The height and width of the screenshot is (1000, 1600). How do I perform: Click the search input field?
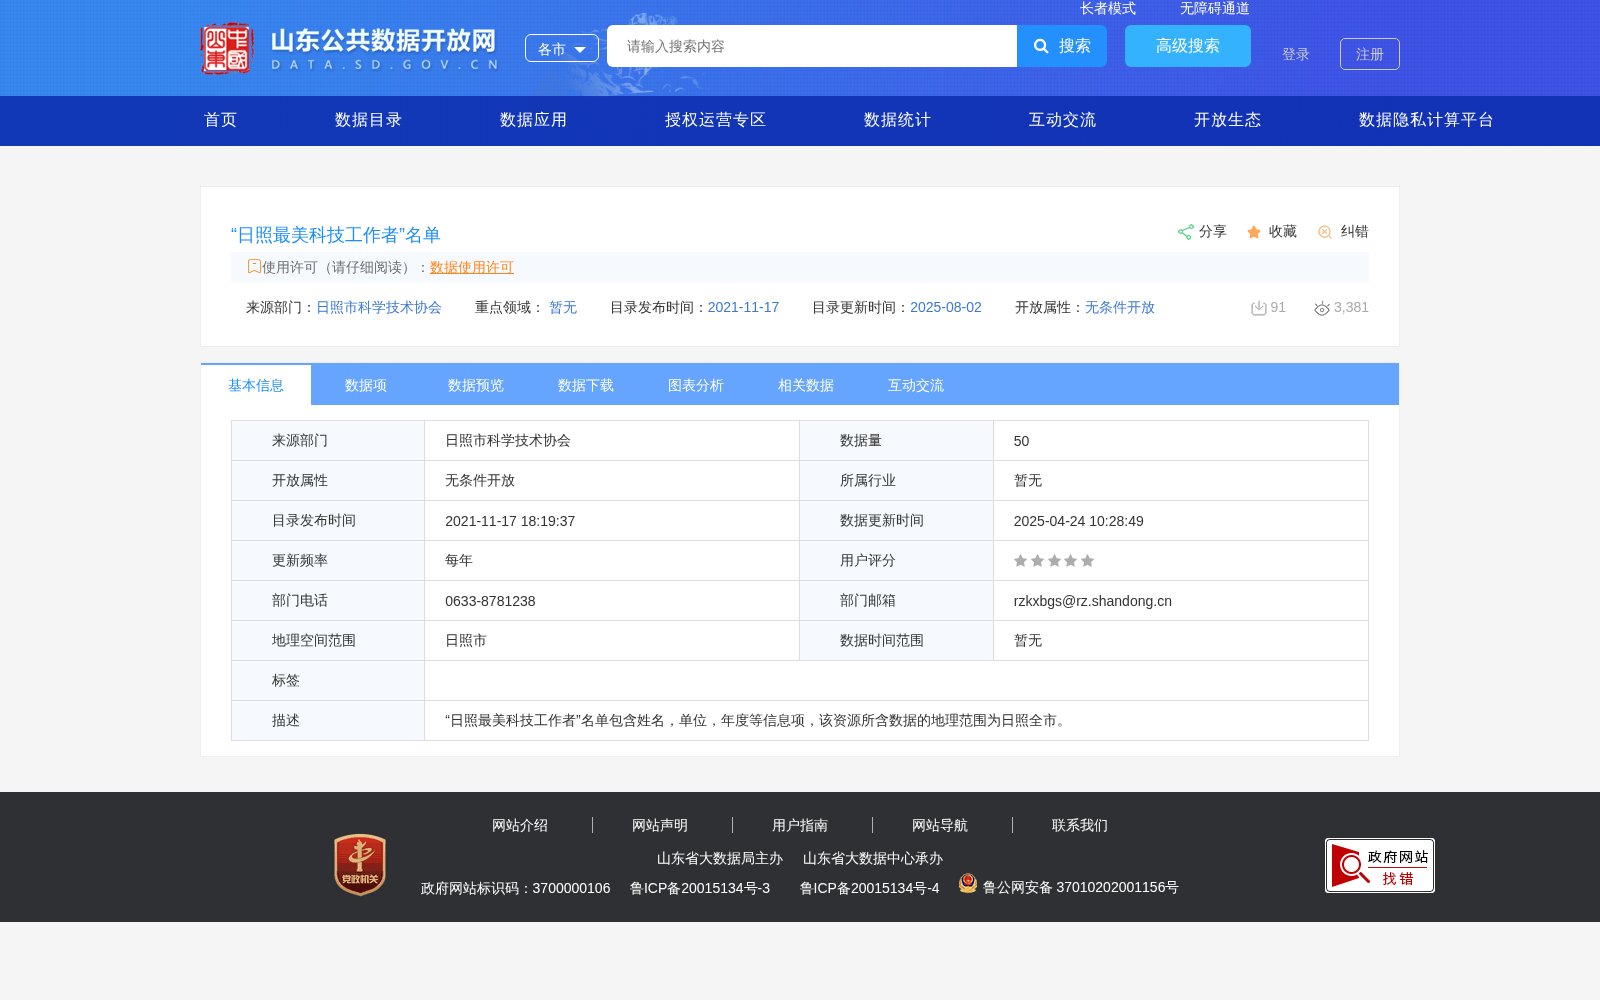[812, 46]
